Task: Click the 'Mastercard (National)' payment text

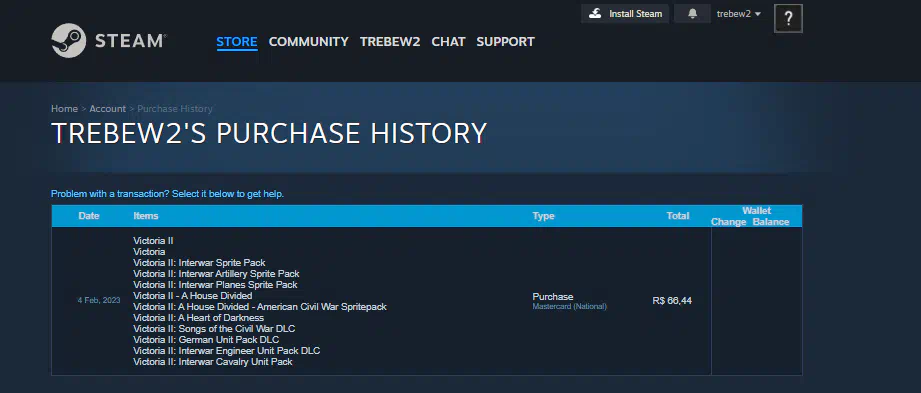Action: tap(569, 307)
